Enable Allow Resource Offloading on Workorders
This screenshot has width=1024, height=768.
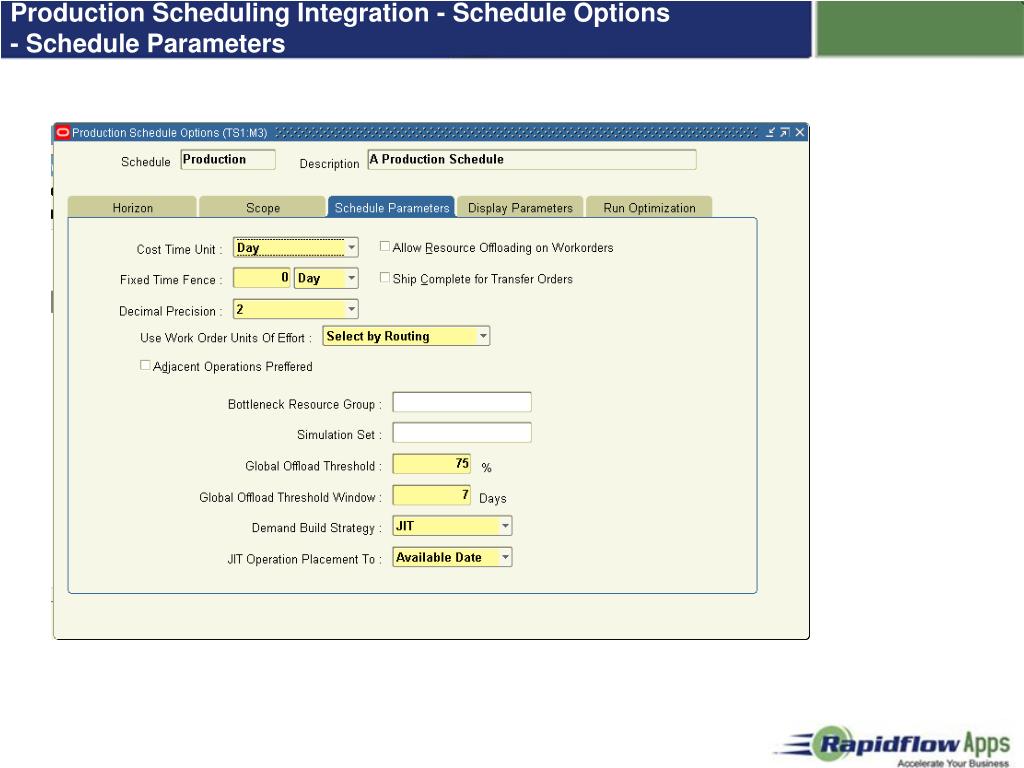tap(385, 247)
